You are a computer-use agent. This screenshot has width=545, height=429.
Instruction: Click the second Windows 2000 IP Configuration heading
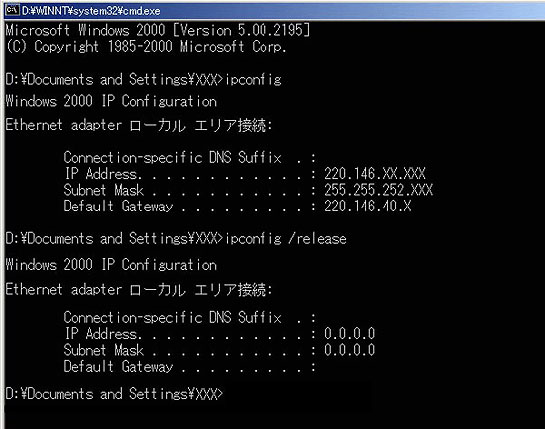pos(111,265)
